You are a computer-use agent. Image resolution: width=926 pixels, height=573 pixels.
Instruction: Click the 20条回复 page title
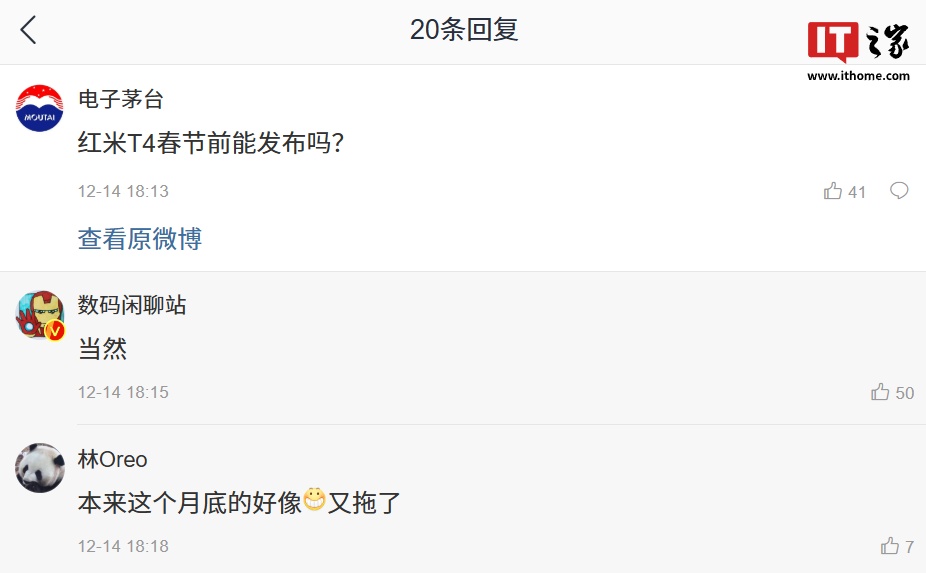click(464, 30)
